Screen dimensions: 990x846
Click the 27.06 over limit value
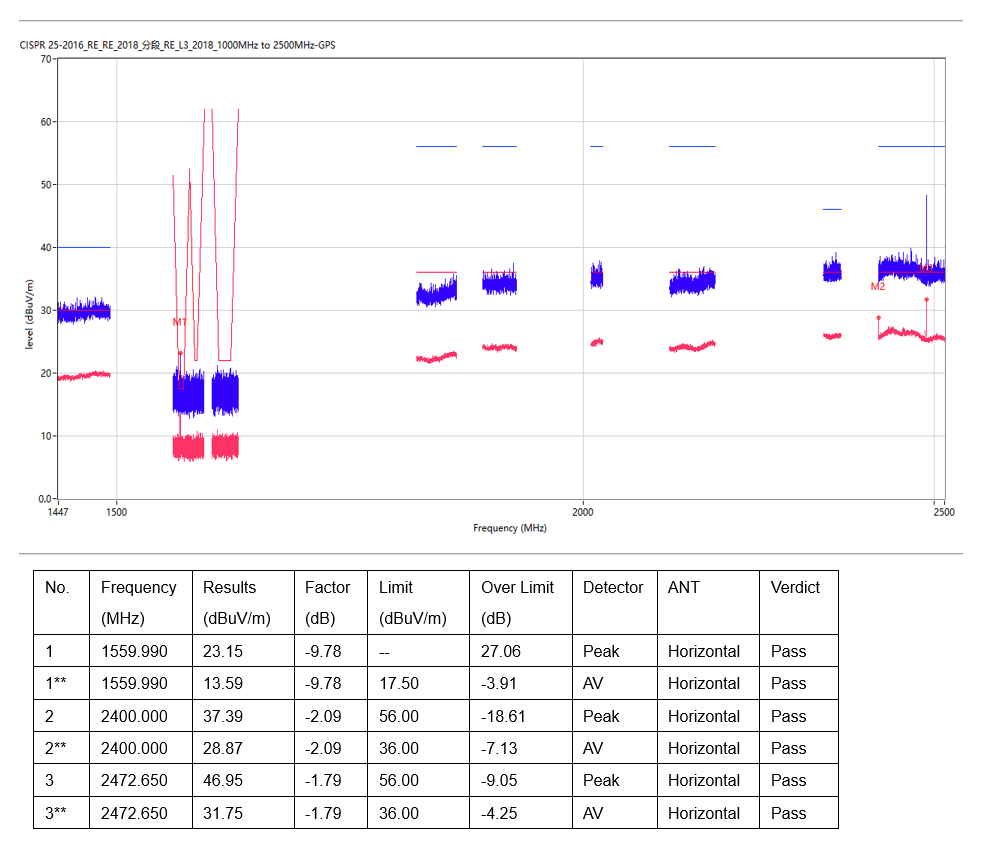(x=501, y=652)
